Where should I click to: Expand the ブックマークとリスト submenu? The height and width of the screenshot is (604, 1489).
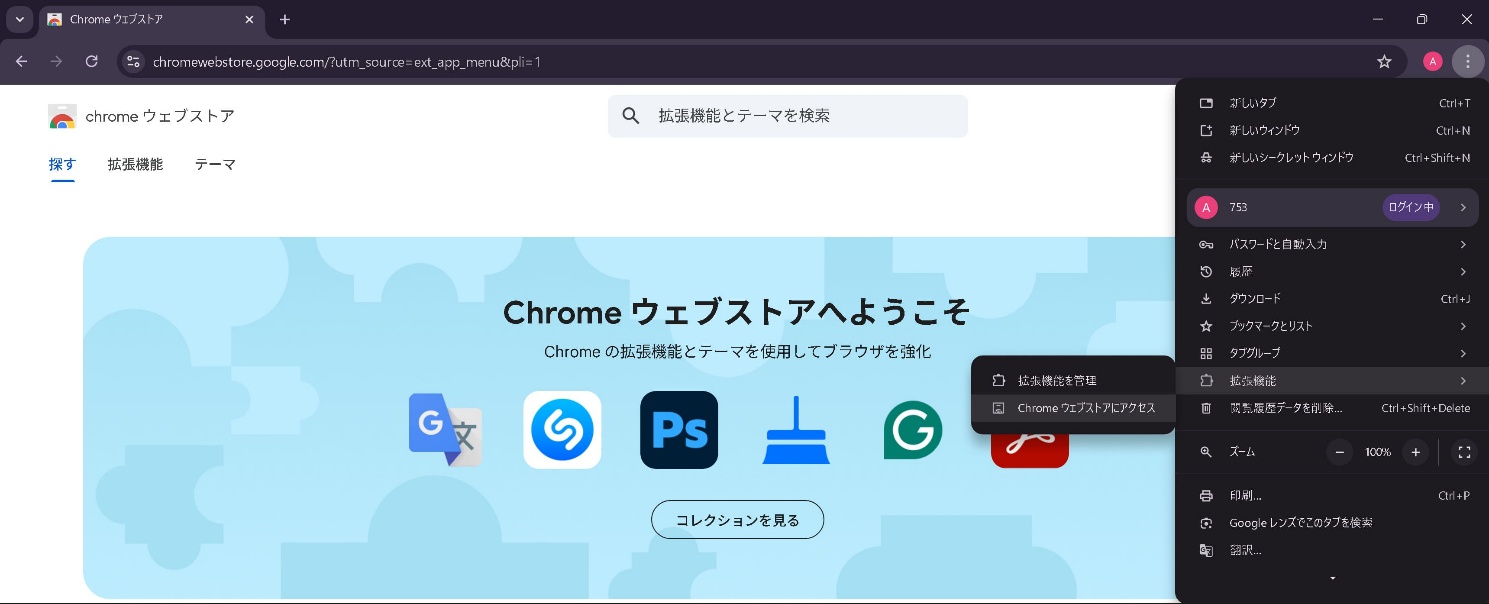(x=1331, y=326)
